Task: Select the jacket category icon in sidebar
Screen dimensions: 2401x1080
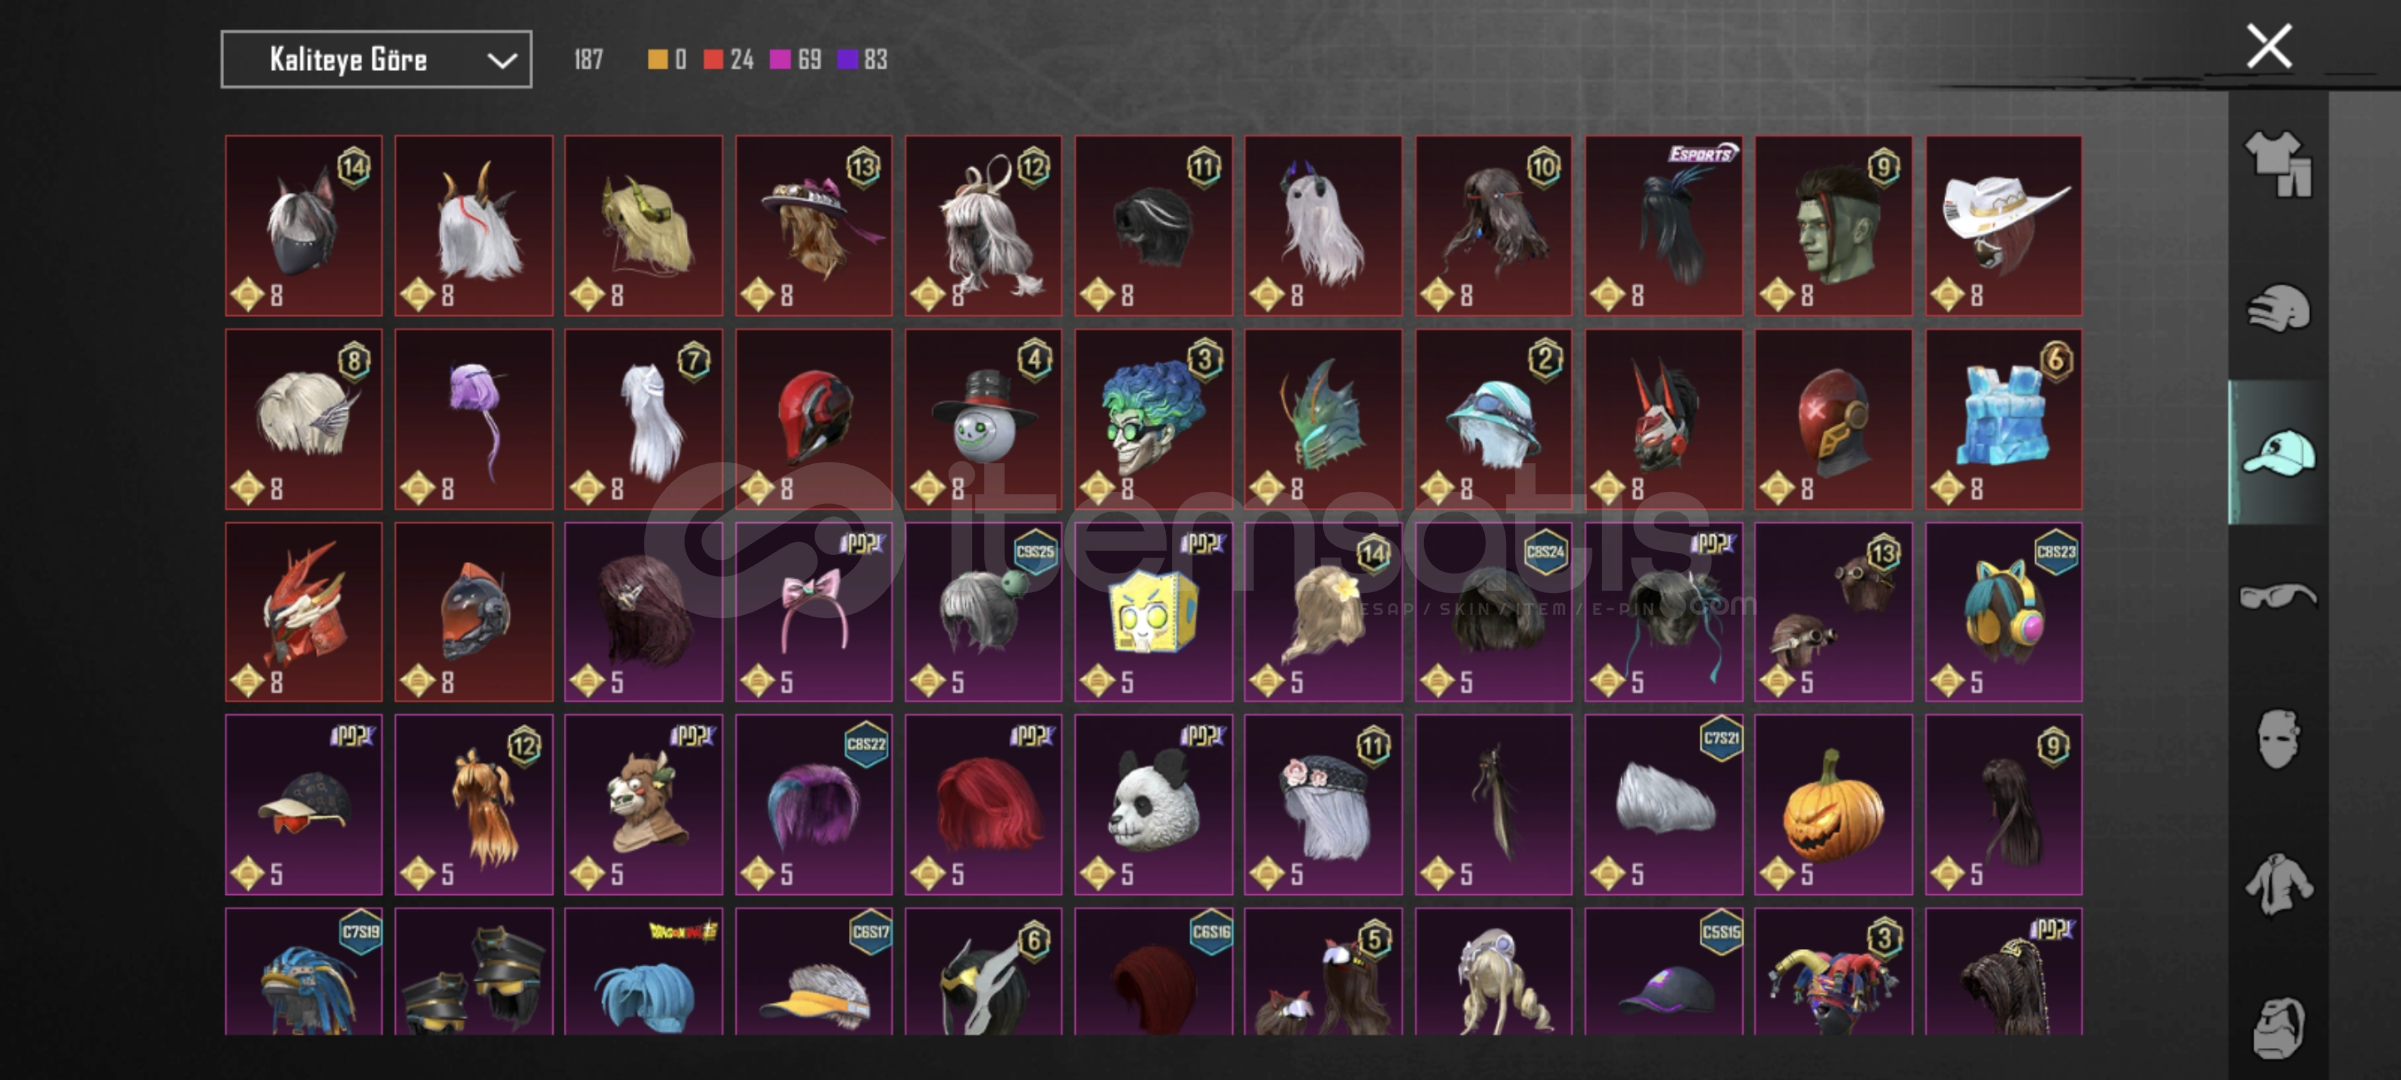Action: [2278, 884]
